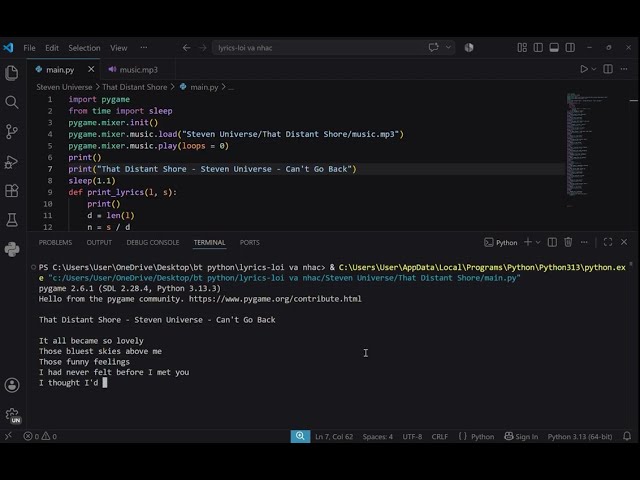This screenshot has height=480, width=640.
Task: Maximize the terminal panel size
Action: [x=608, y=242]
